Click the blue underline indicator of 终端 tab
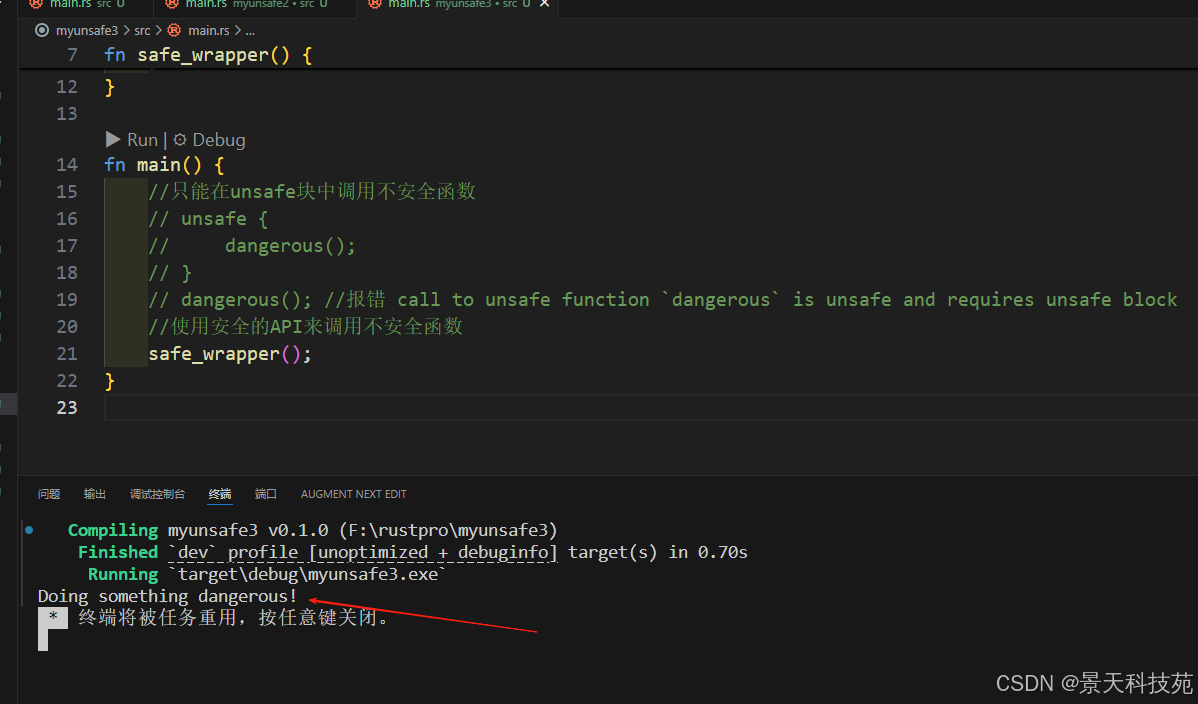The width and height of the screenshot is (1198, 704). [x=219, y=503]
